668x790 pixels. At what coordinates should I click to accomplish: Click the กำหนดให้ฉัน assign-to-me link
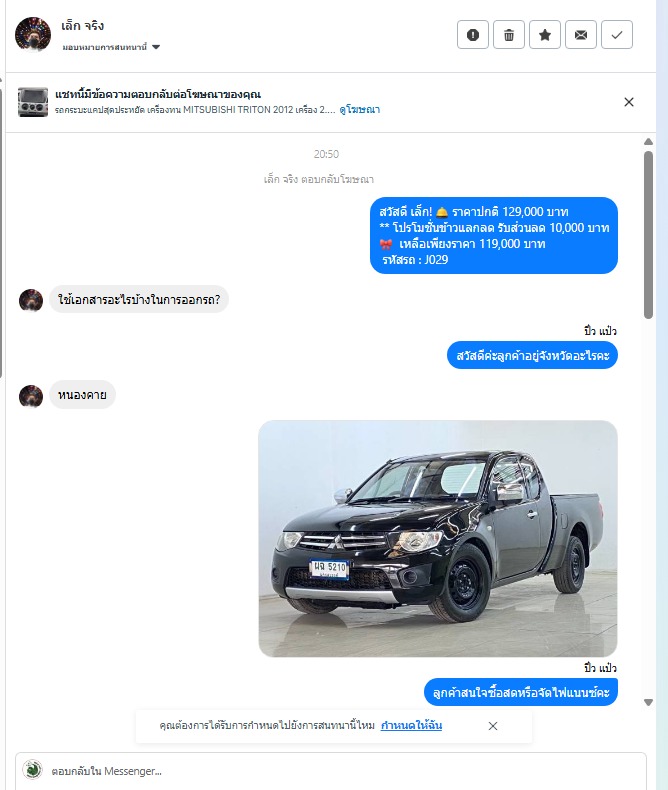pyautogui.click(x=411, y=726)
